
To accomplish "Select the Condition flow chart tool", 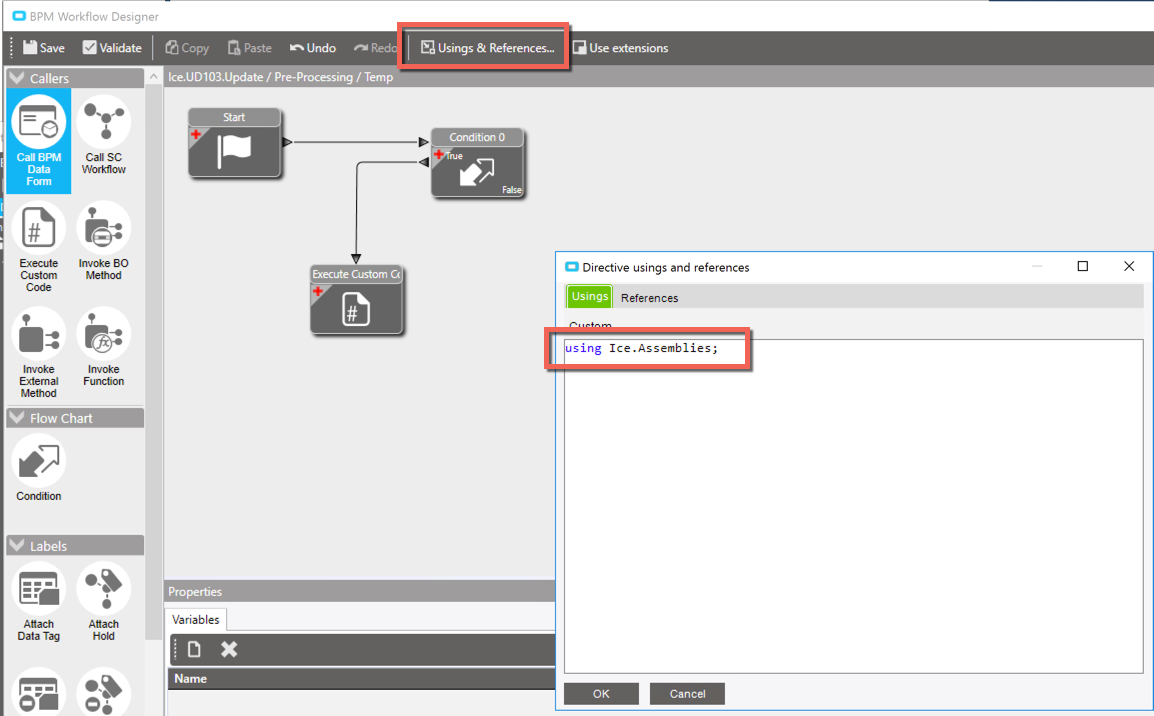I will click(38, 468).
